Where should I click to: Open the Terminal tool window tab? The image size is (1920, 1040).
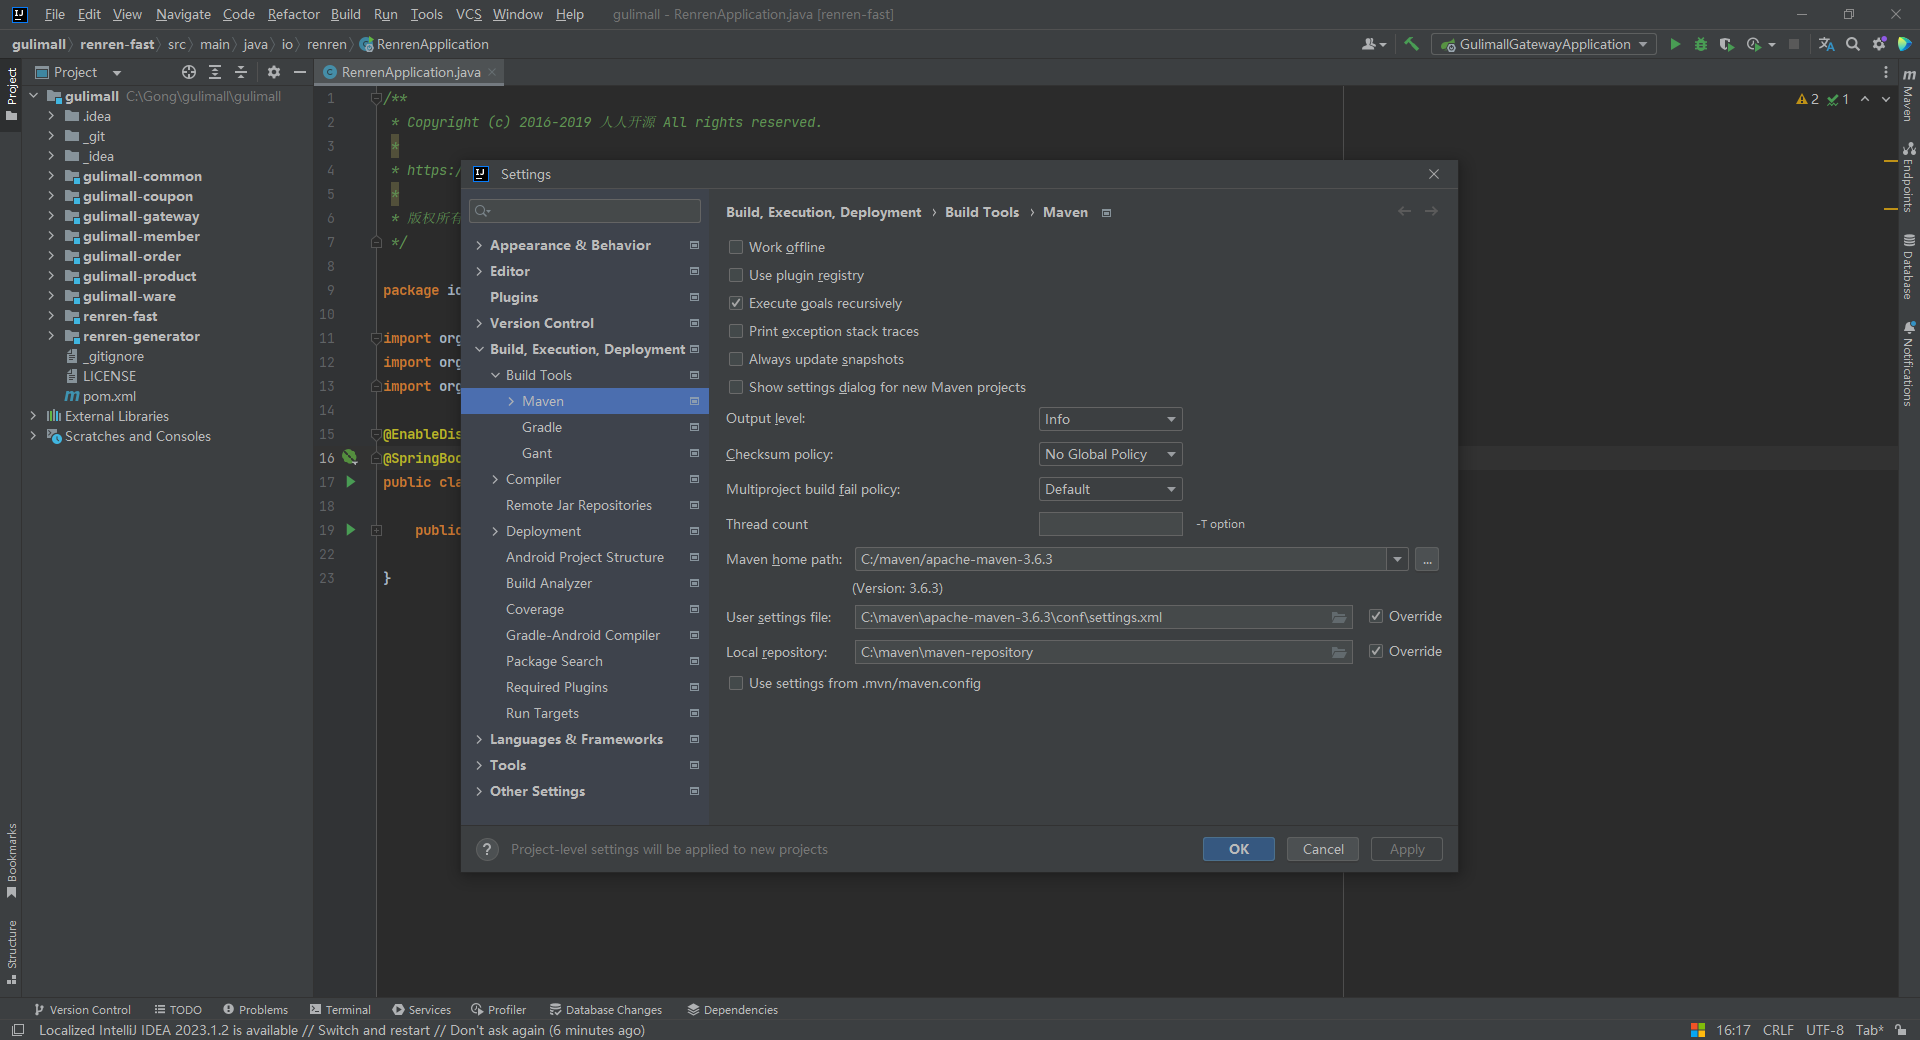(x=340, y=1010)
